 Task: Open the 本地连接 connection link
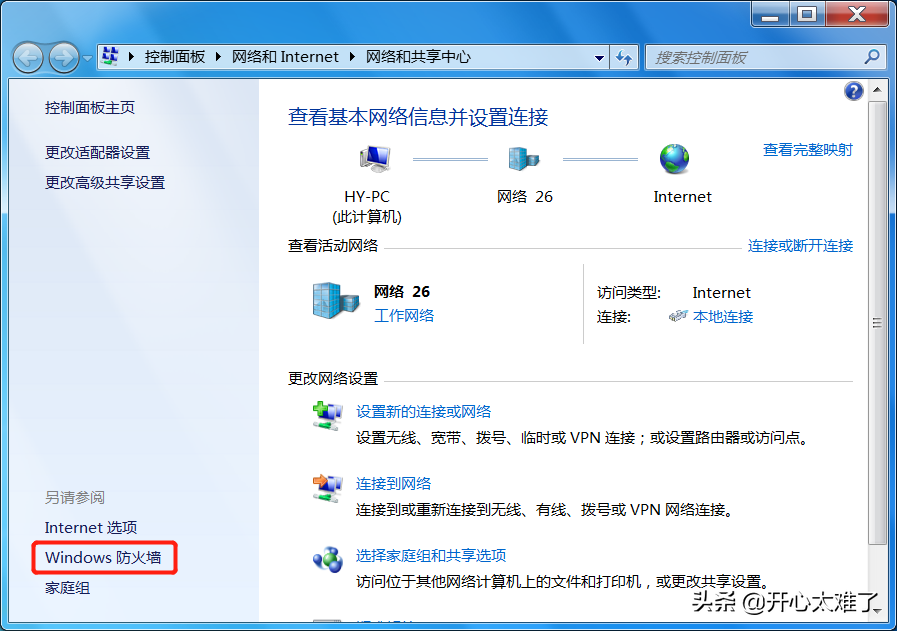pyautogui.click(x=723, y=316)
